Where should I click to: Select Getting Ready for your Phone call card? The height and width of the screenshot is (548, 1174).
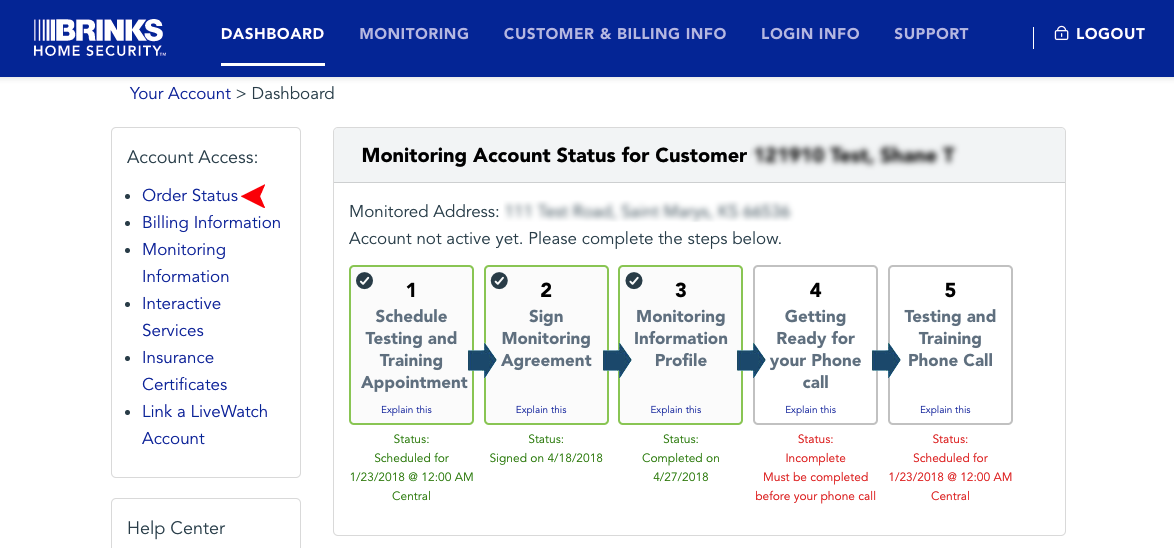click(815, 345)
